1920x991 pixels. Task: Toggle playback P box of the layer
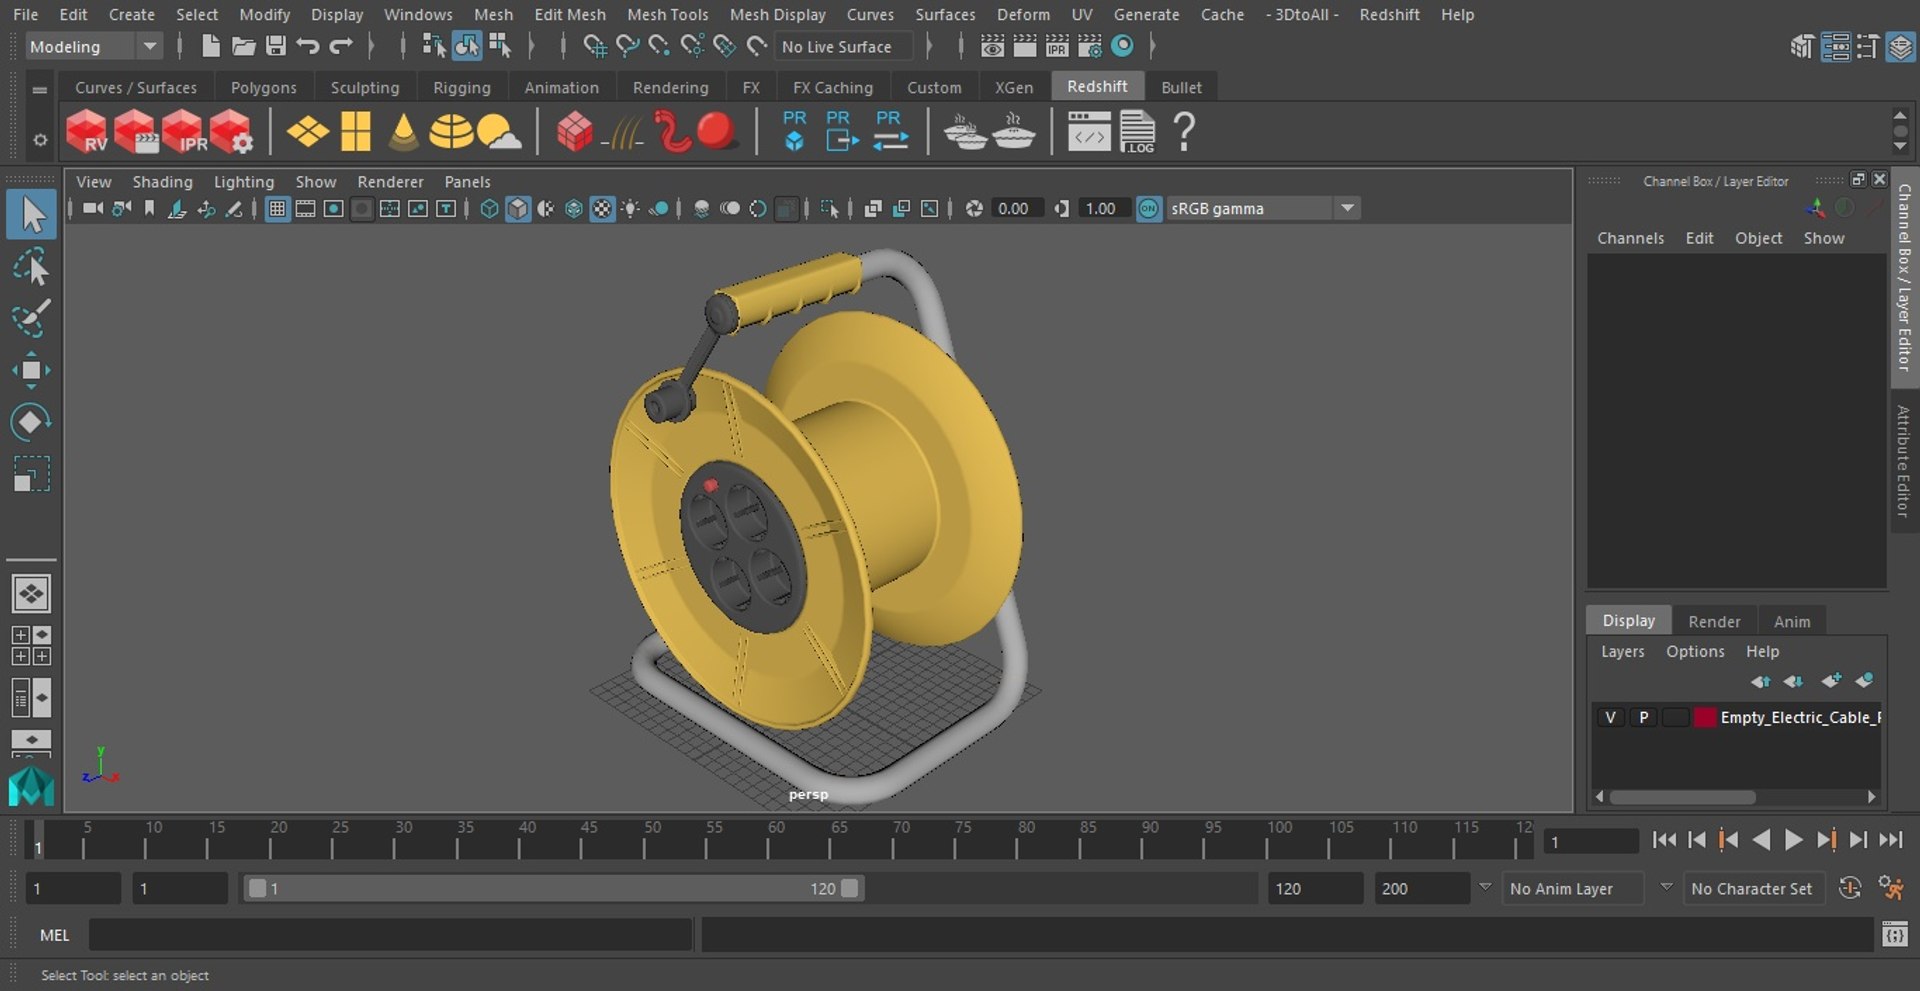(x=1643, y=717)
